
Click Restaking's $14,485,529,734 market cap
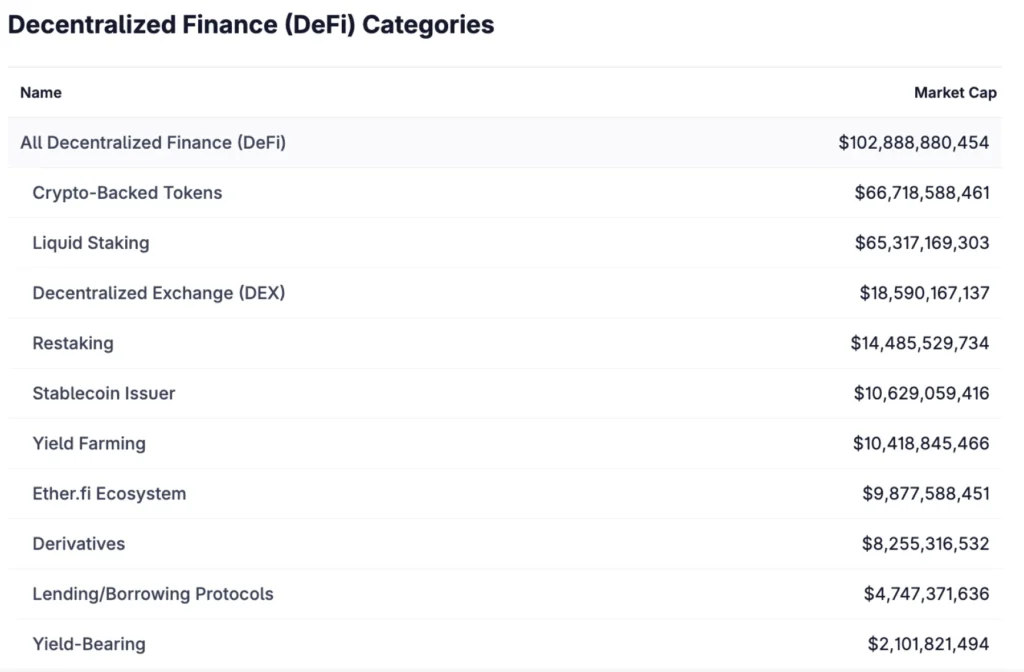[920, 343]
